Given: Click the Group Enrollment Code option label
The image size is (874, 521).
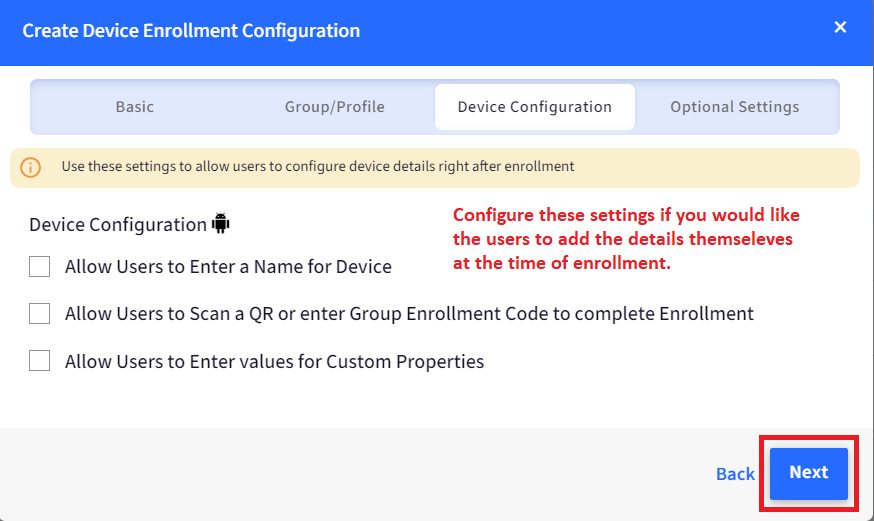Looking at the screenshot, I should (409, 314).
